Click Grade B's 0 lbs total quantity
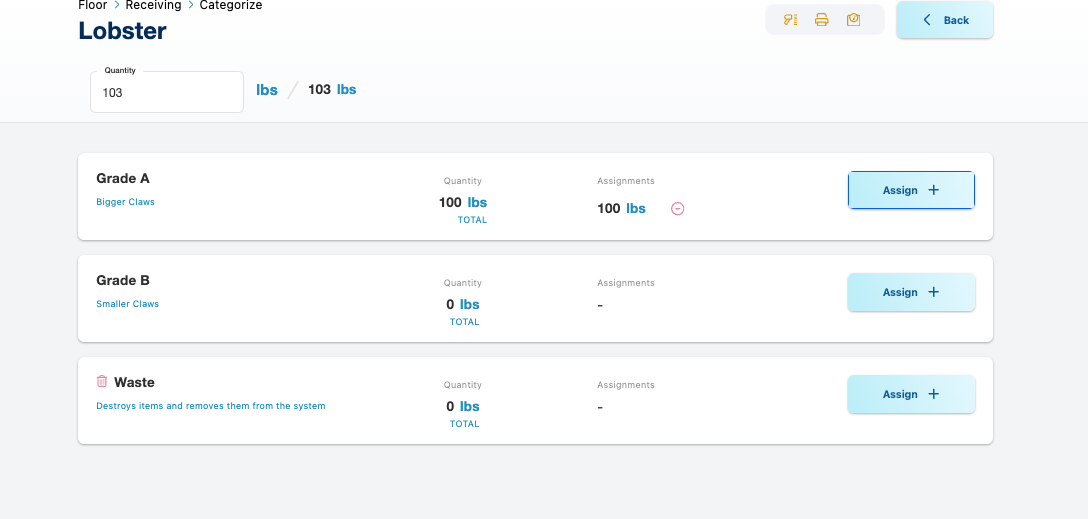Viewport: 1088px width, 519px height. 463,304
